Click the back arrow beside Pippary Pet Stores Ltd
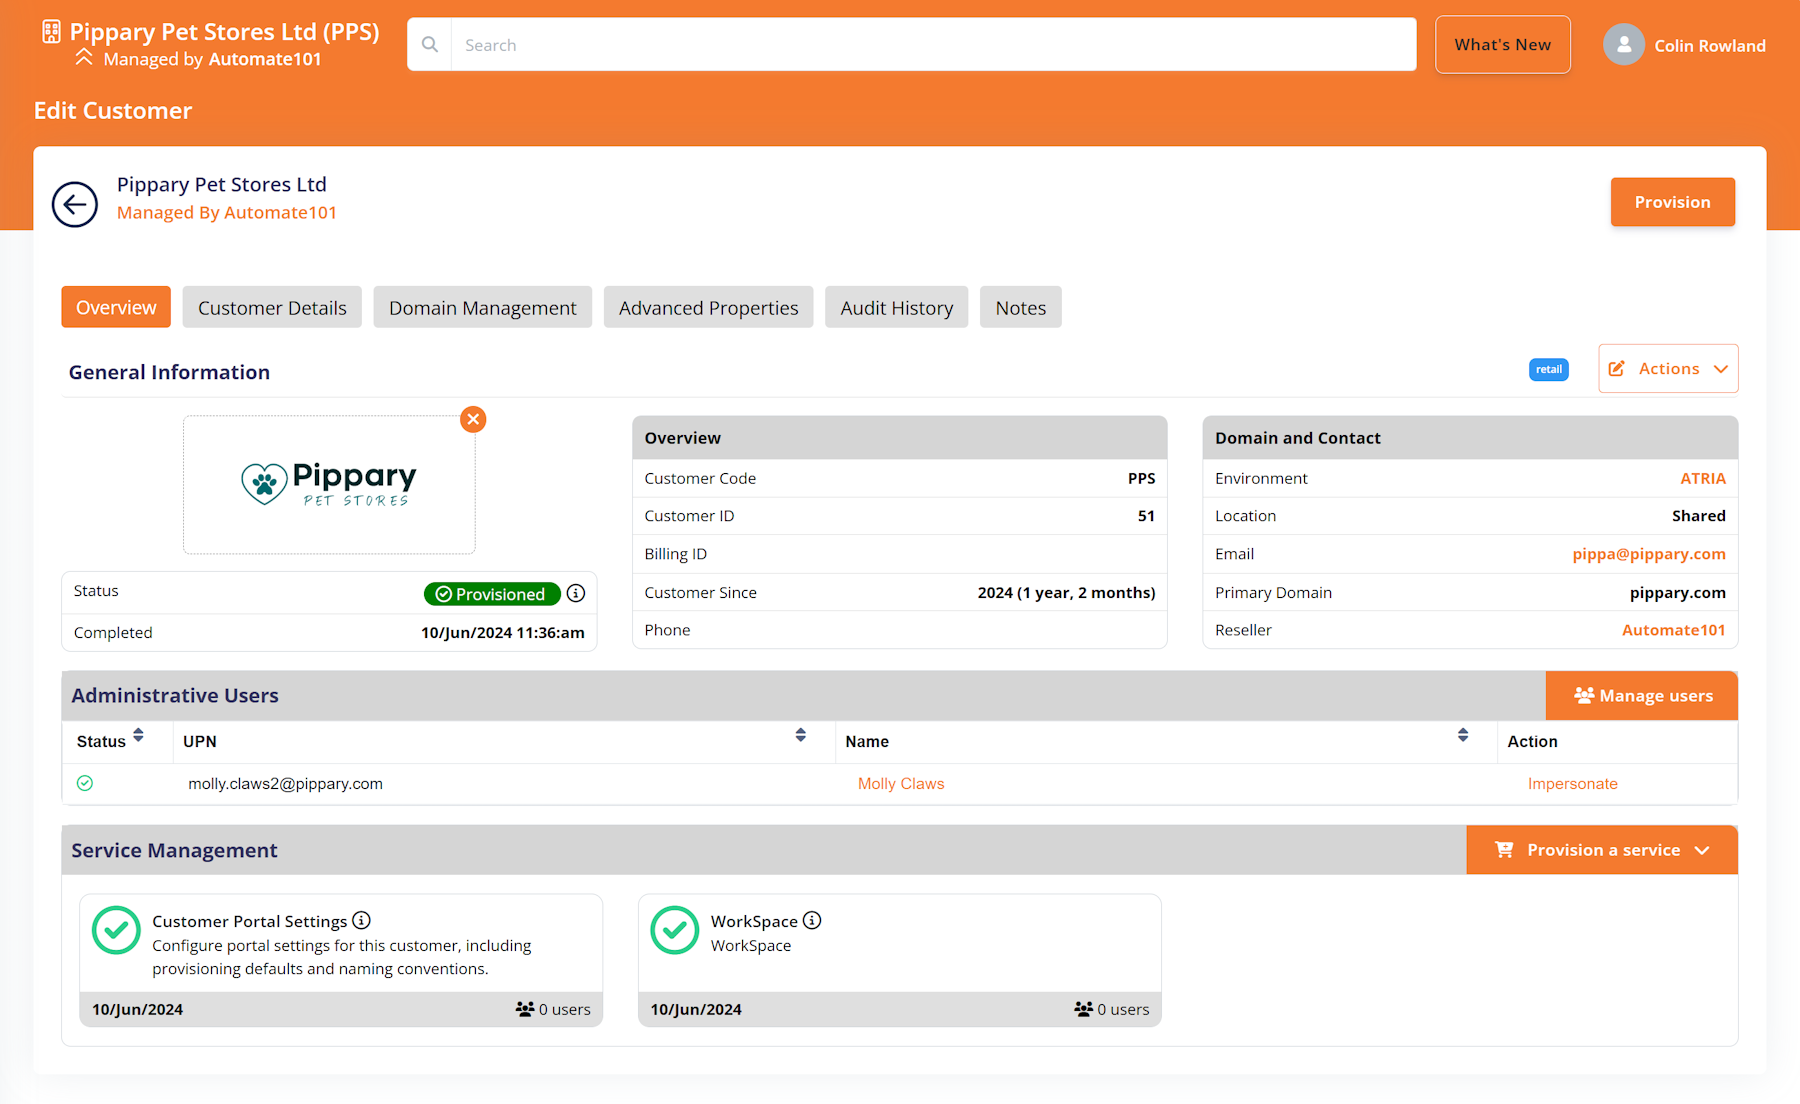The height and width of the screenshot is (1104, 1800). click(x=74, y=204)
